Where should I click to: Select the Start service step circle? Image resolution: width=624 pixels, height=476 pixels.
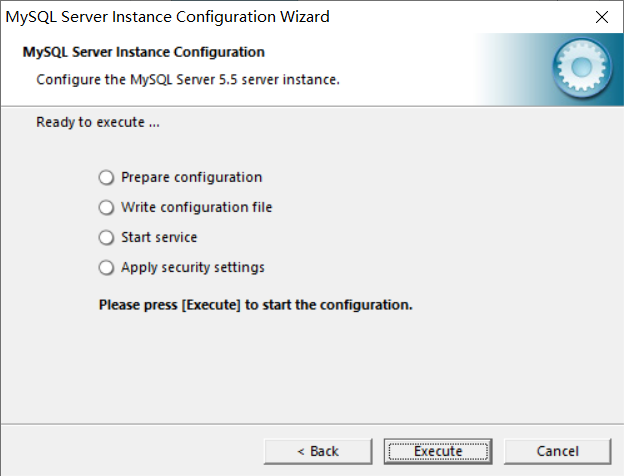107,238
